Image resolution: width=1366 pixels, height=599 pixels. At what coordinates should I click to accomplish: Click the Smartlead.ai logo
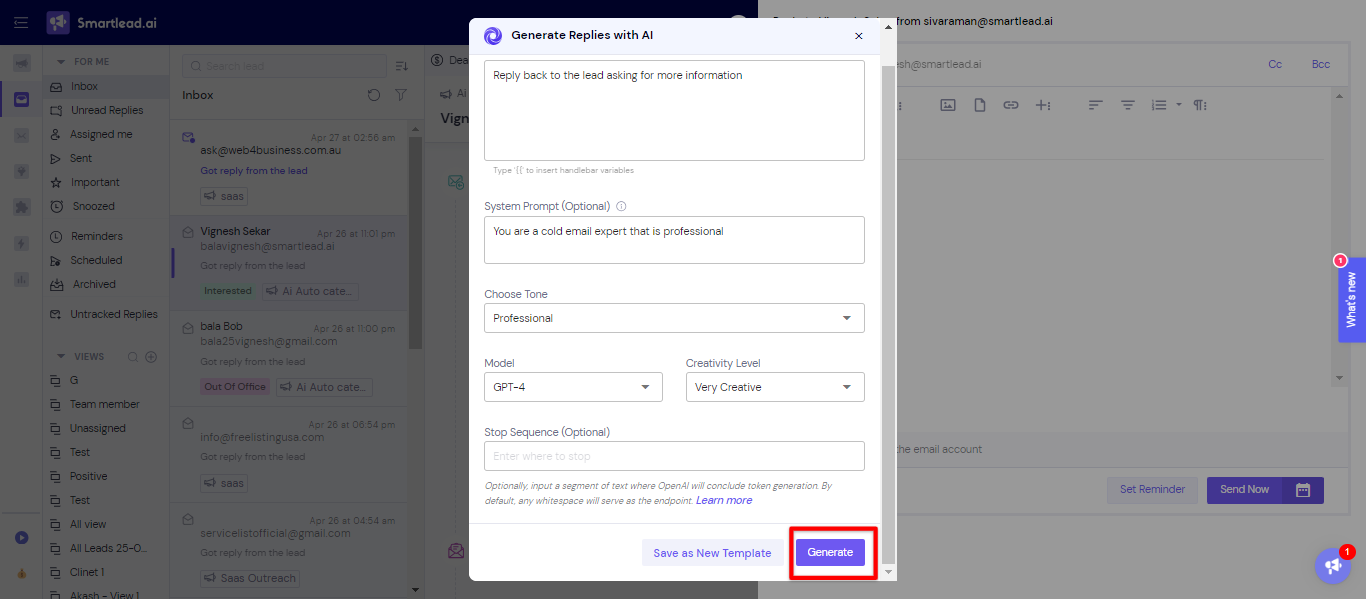tap(100, 23)
